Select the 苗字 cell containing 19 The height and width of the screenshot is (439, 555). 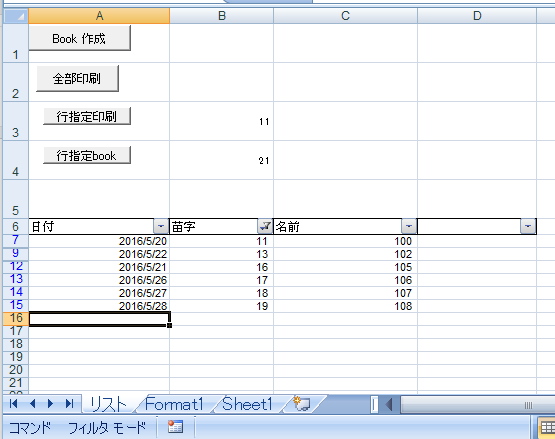click(x=222, y=306)
